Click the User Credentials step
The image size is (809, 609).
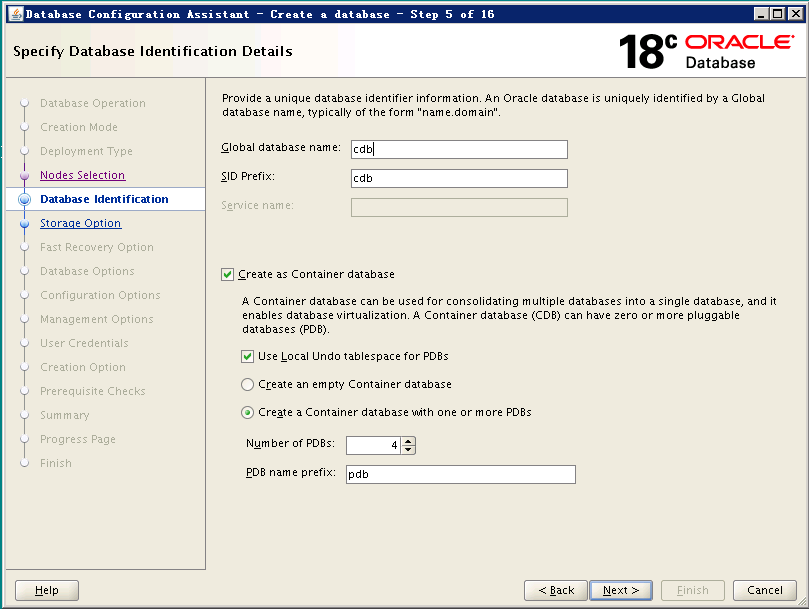84,343
